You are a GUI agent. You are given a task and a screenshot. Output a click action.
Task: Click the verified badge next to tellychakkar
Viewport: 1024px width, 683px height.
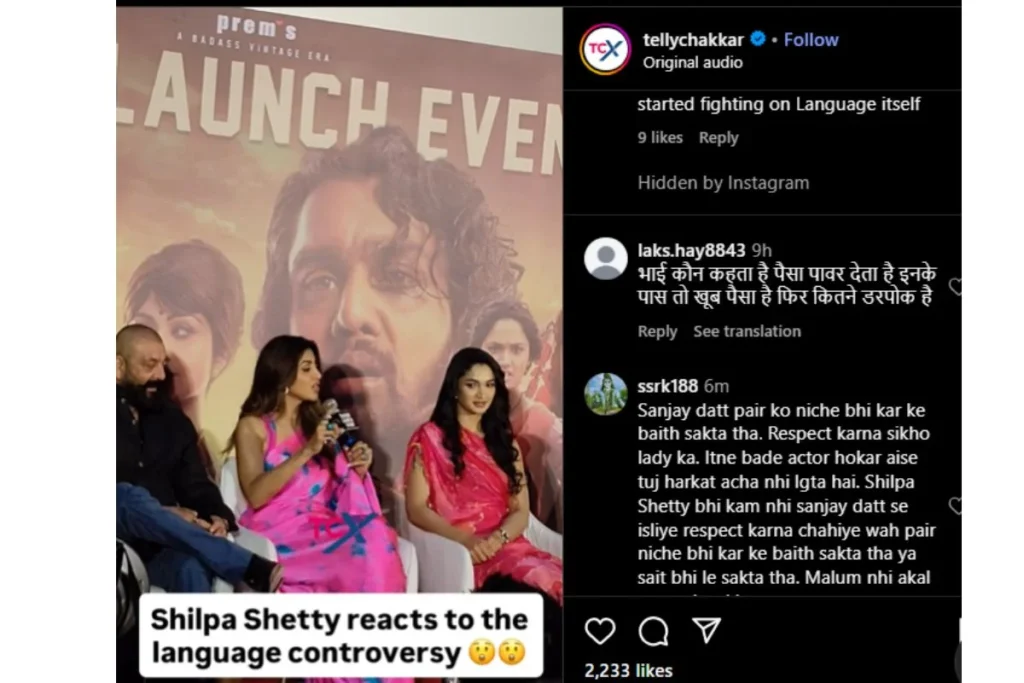pos(758,39)
